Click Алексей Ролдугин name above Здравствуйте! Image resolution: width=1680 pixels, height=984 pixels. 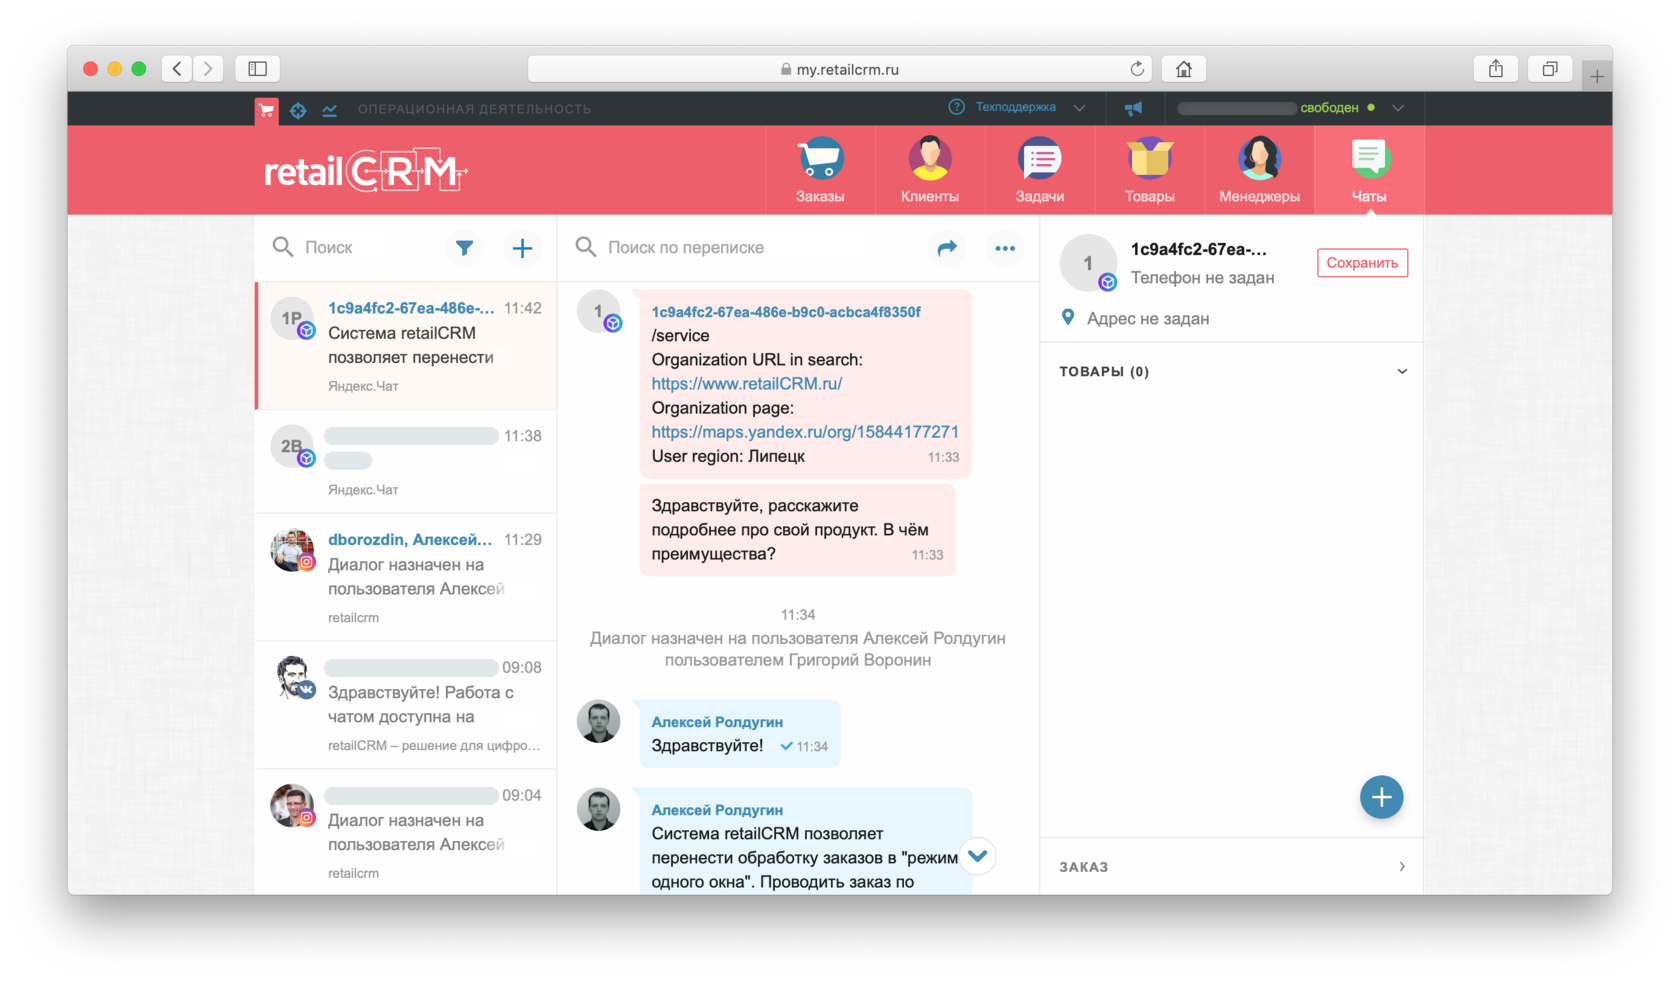tap(717, 722)
